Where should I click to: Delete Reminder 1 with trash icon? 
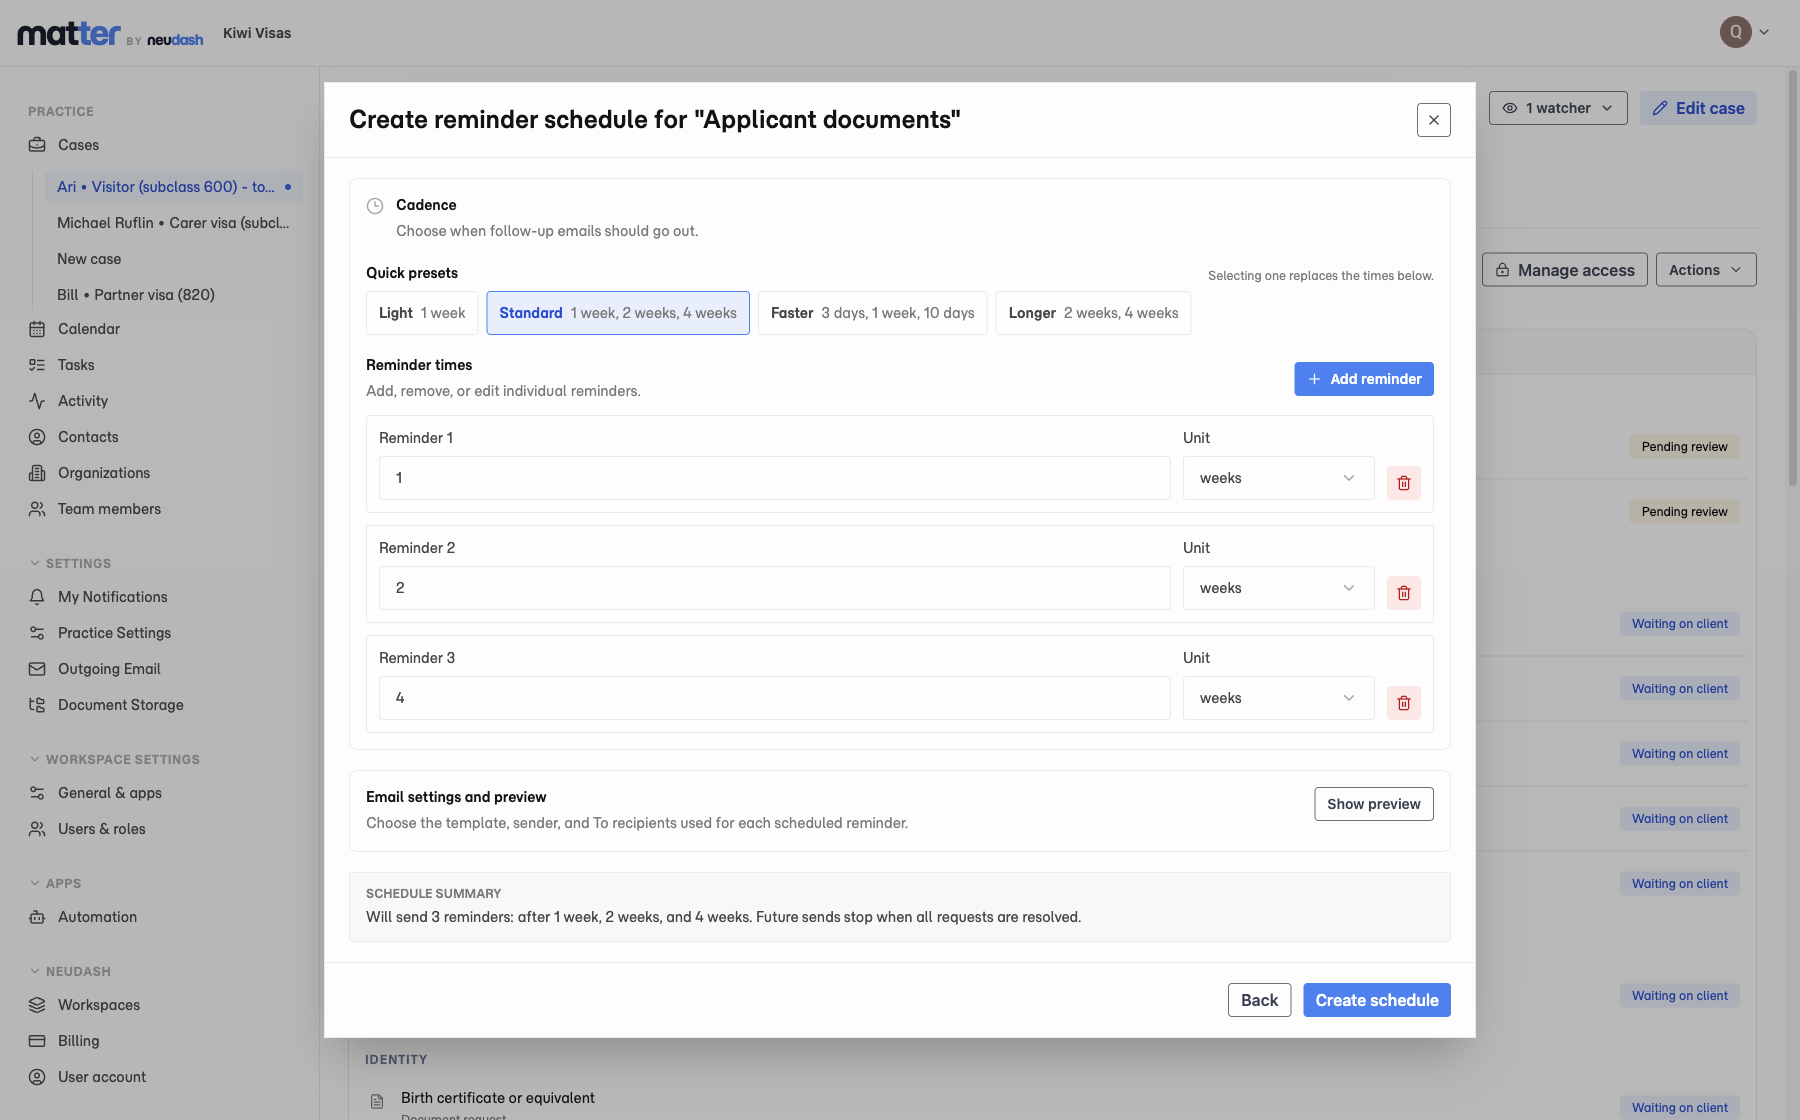1403,483
